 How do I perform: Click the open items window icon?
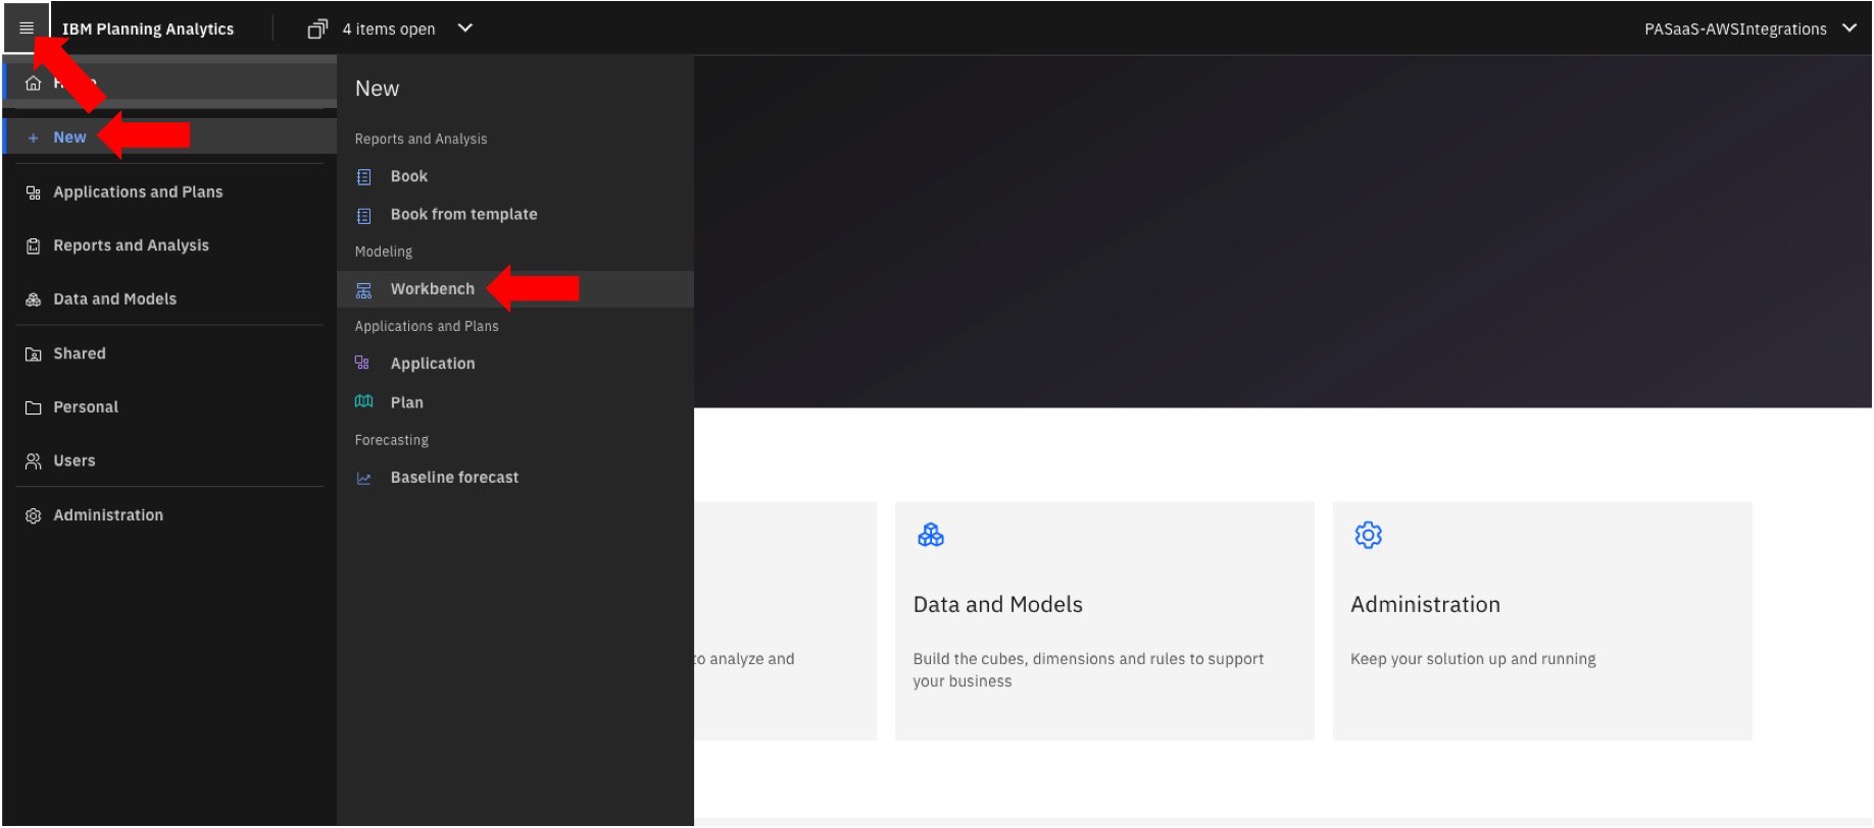pos(317,29)
